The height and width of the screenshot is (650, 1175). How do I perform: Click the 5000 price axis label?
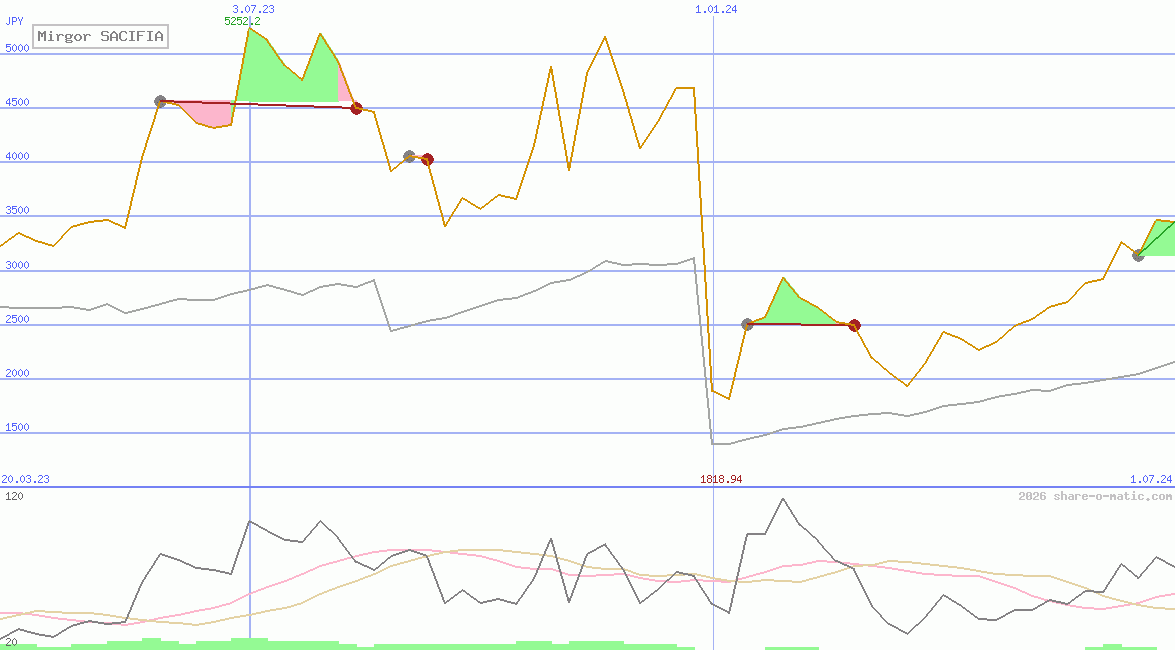[x=17, y=48]
